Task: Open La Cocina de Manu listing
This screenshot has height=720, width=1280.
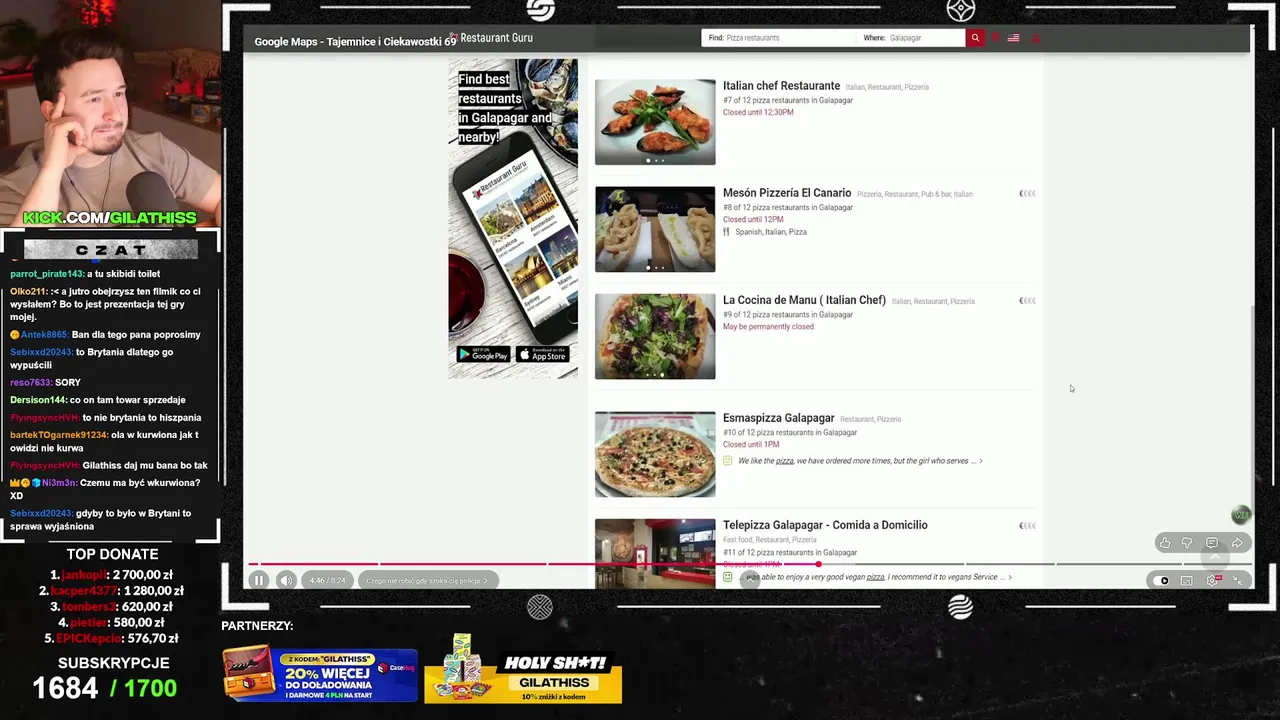Action: 804,300
